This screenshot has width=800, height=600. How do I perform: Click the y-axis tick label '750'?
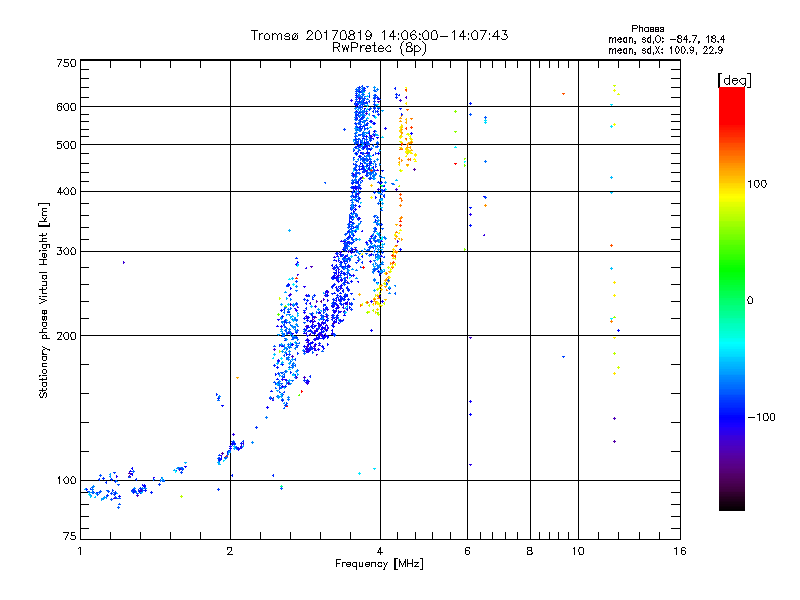click(66, 63)
